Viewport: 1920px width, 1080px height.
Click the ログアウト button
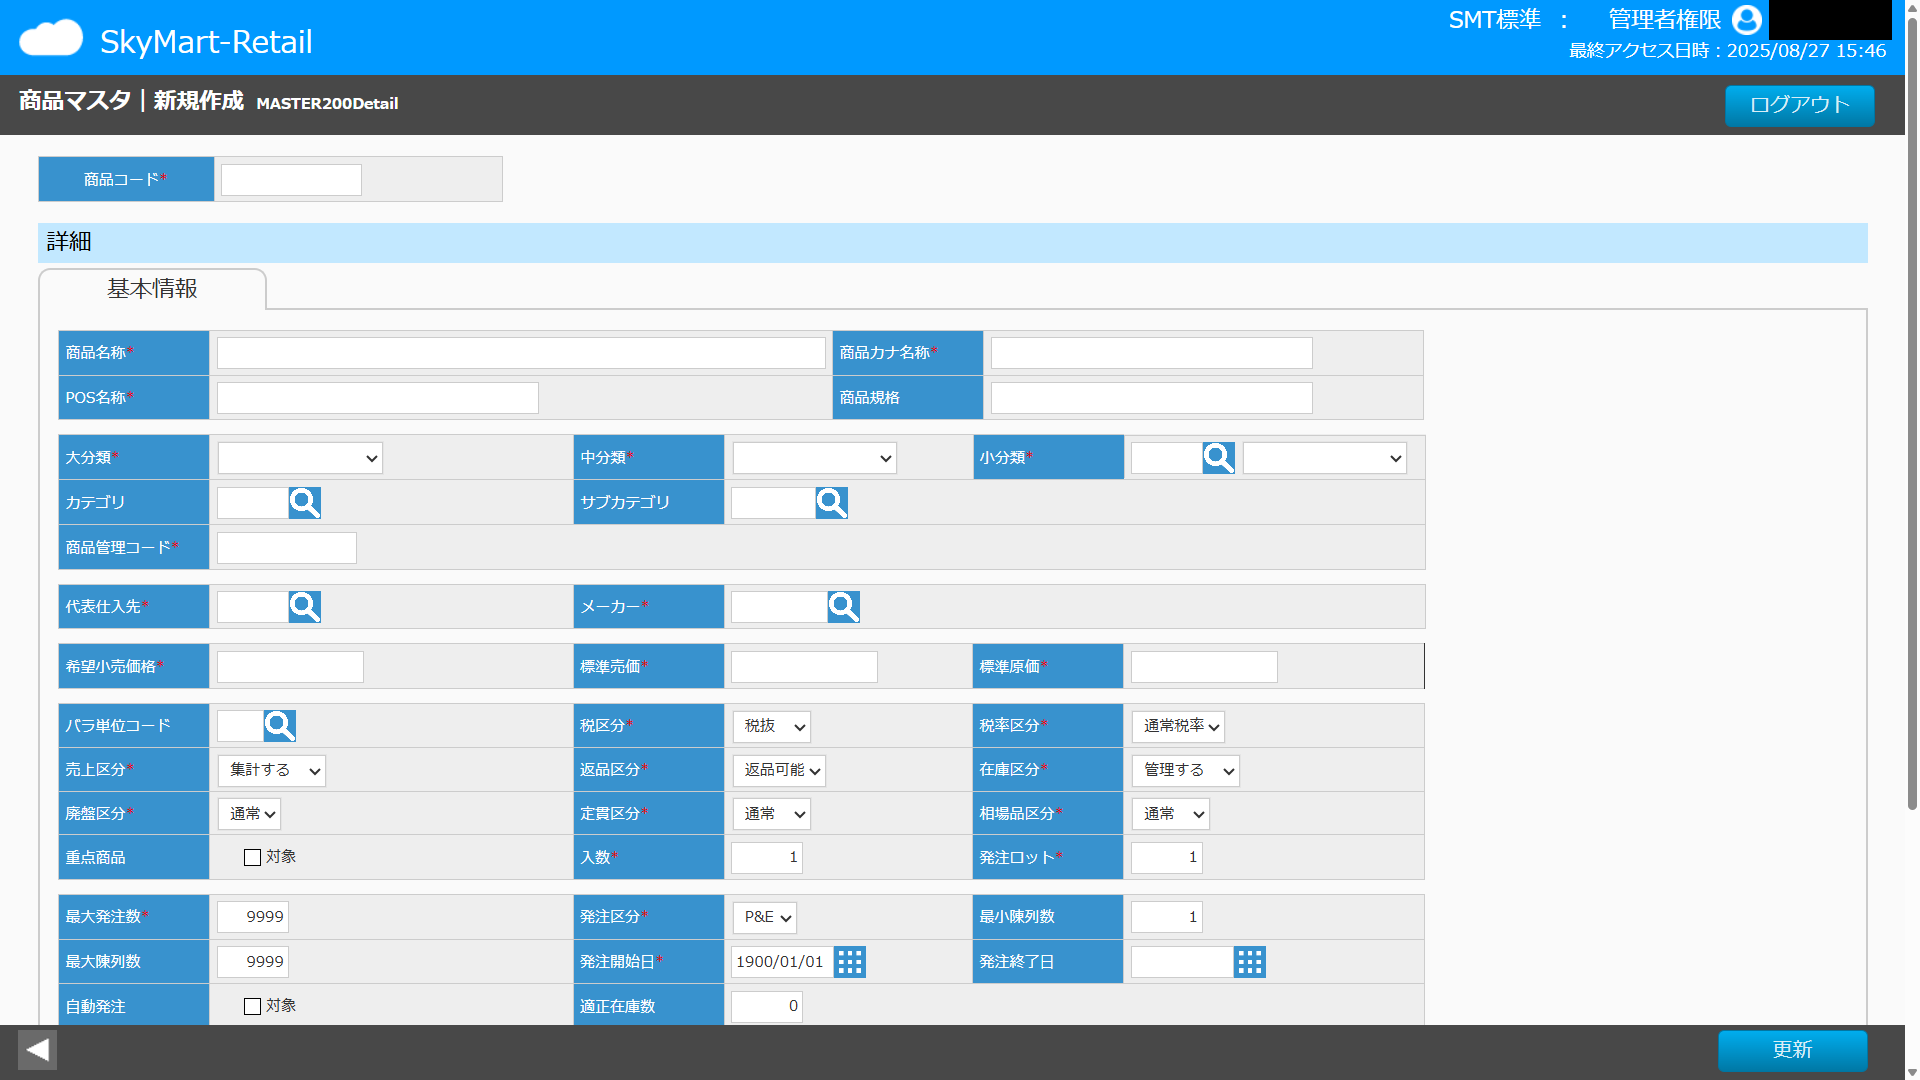pyautogui.click(x=1799, y=105)
